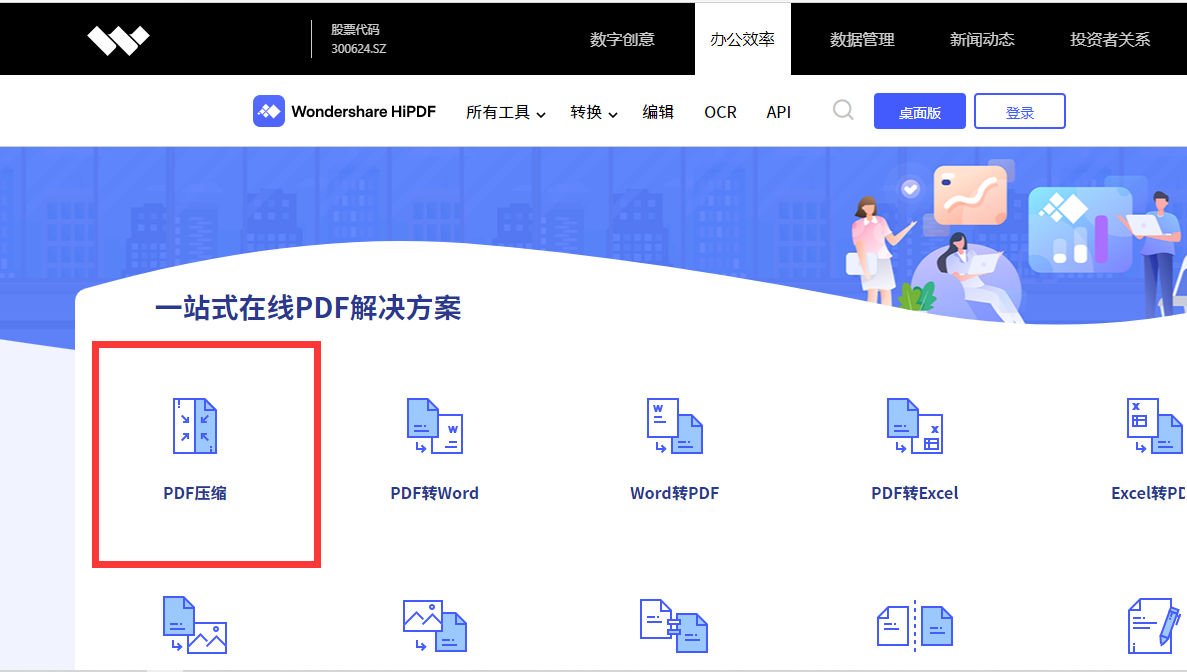Click the Wondershare HiPDF logo
The image size is (1187, 672).
click(x=344, y=111)
